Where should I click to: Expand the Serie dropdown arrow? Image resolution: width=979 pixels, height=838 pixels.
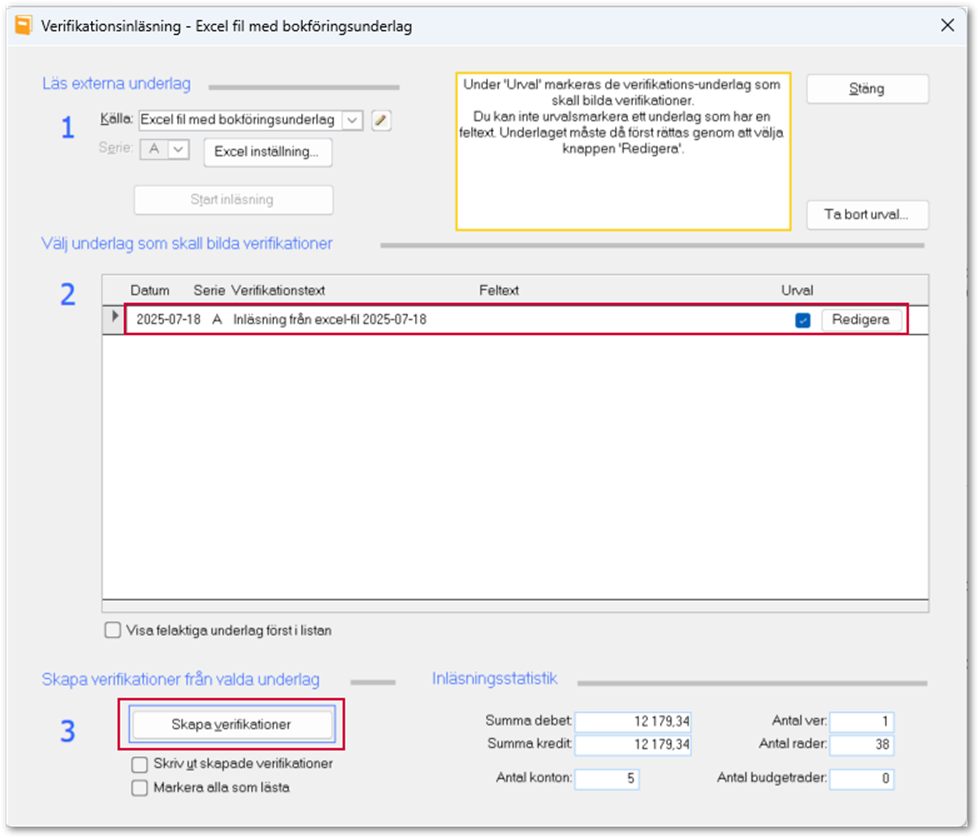tap(179, 149)
